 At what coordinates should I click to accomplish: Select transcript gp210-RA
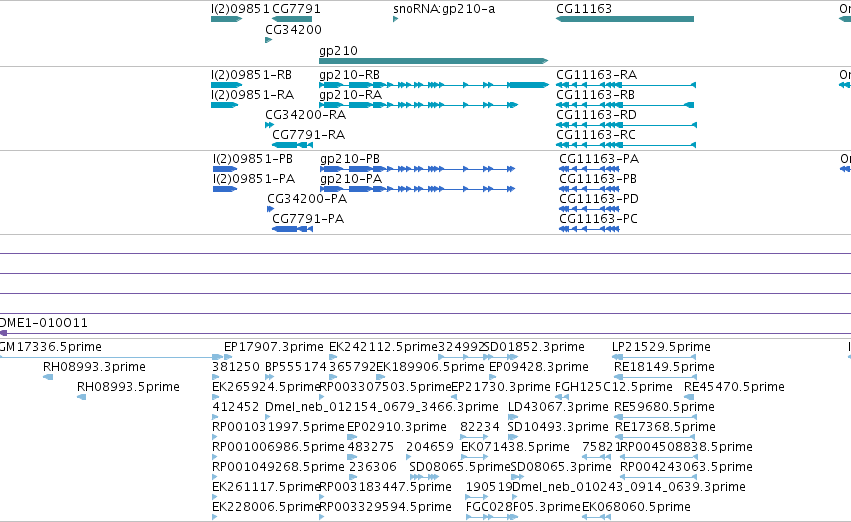(x=418, y=105)
